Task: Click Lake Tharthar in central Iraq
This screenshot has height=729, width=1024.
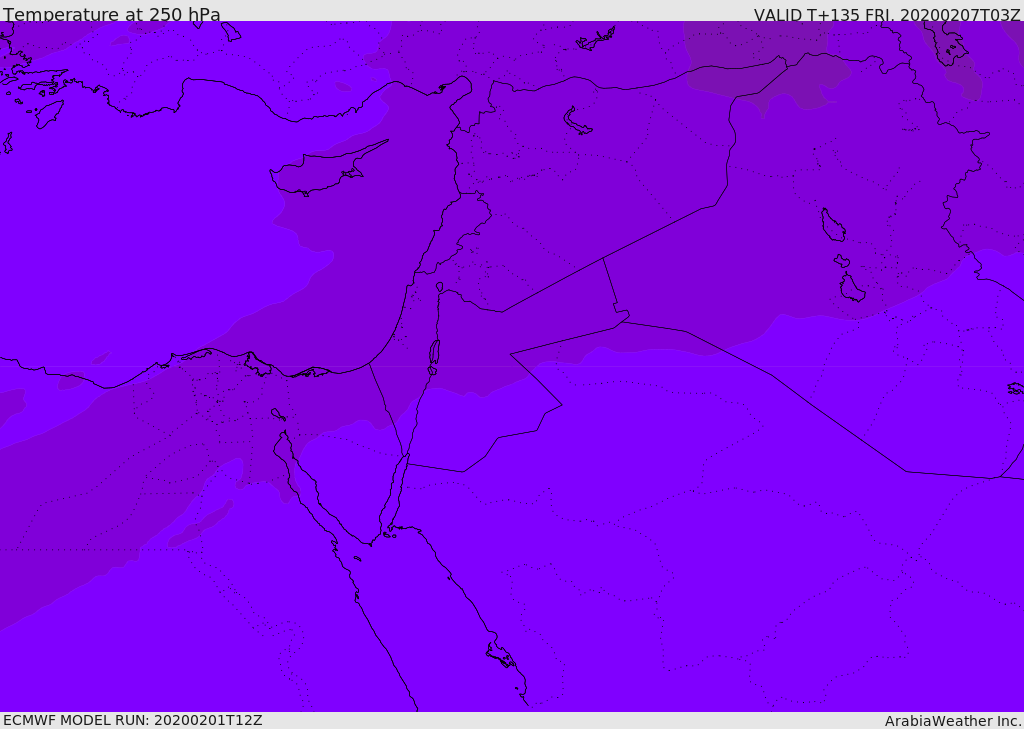Action: 832,225
